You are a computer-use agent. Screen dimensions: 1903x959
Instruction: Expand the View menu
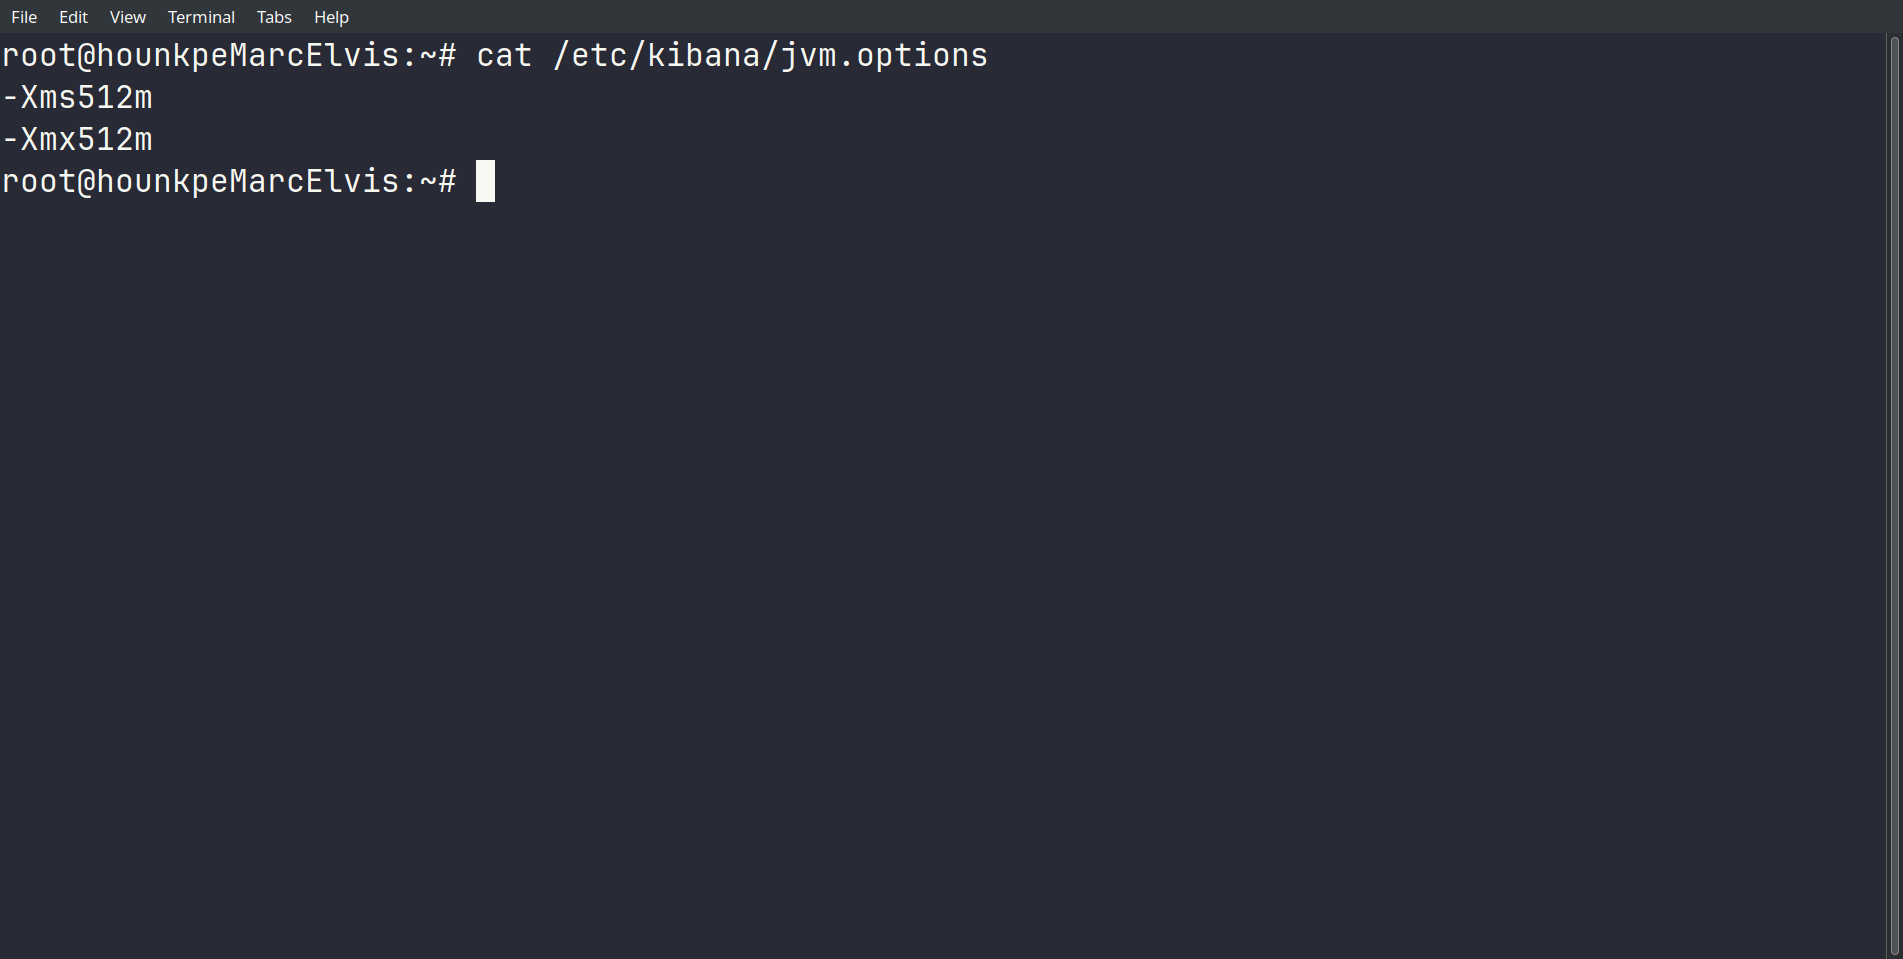[127, 17]
